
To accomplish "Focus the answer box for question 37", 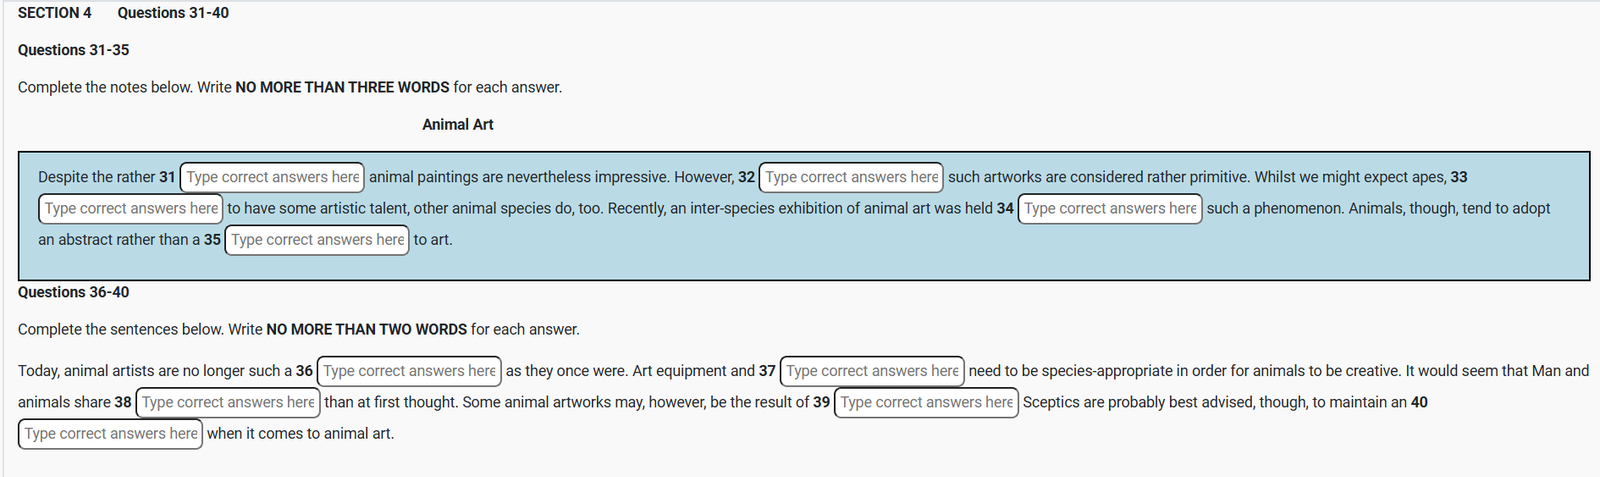I will pyautogui.click(x=872, y=371).
